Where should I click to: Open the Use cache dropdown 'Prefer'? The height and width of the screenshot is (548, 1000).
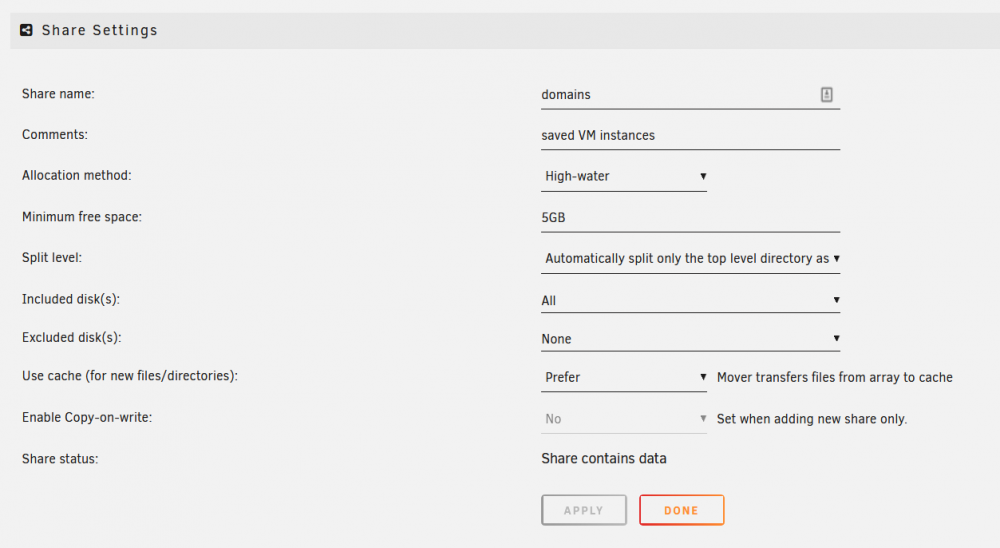[x=624, y=377]
